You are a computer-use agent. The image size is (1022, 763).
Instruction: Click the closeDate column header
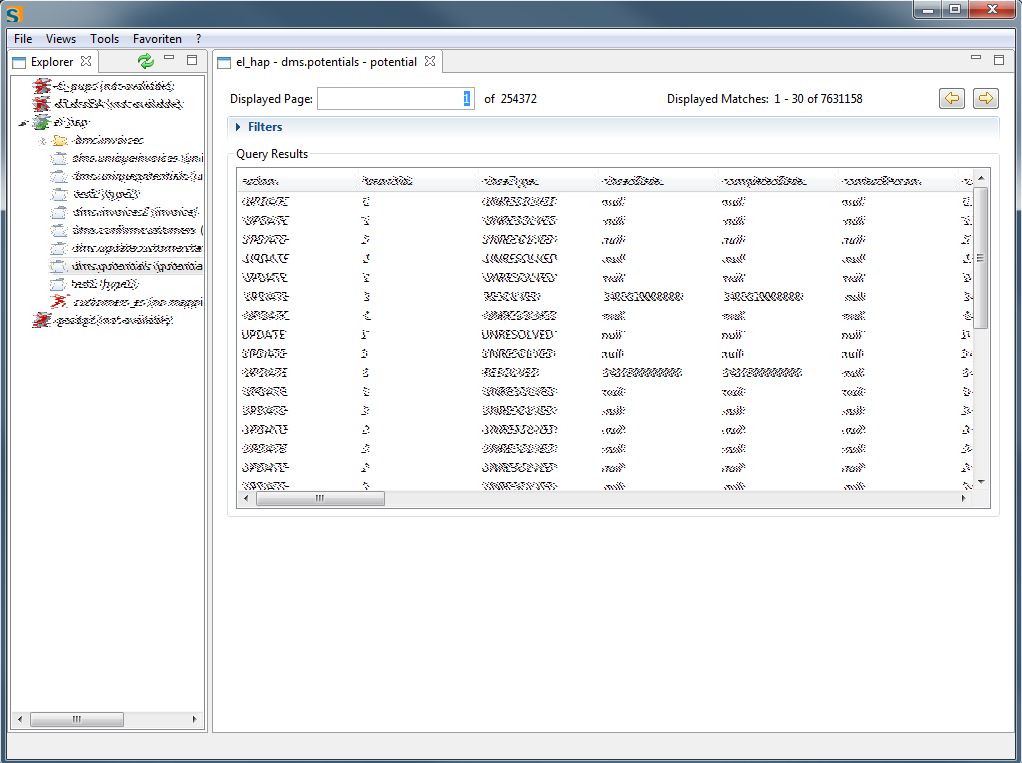pos(657,181)
